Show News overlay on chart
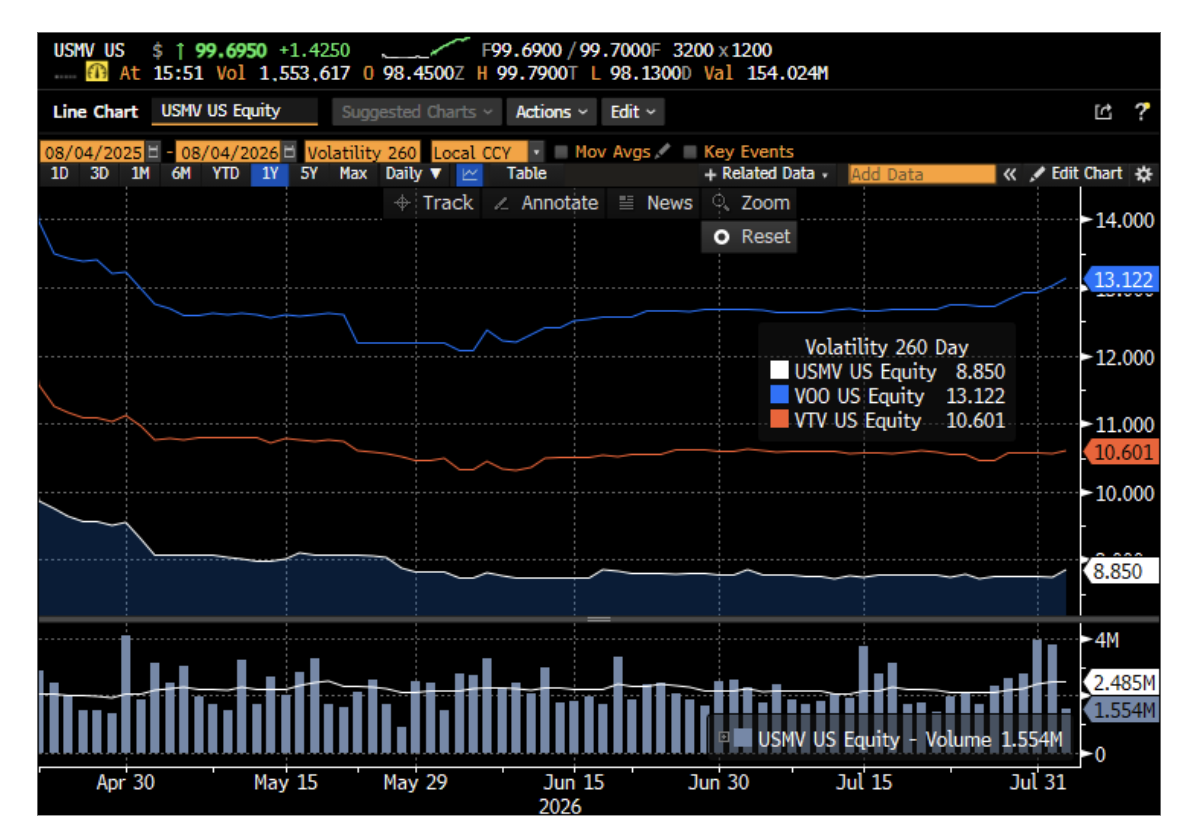 tap(655, 203)
